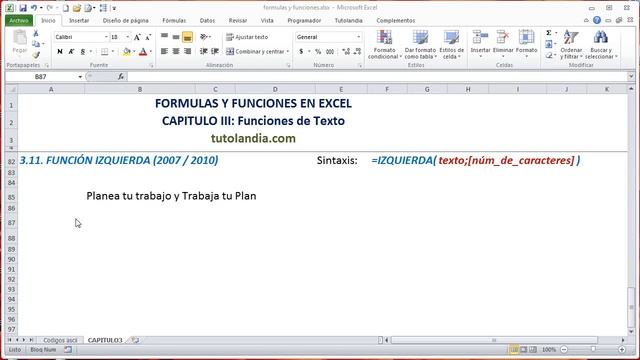Click the Cut scissors icon
640x360 pixels.
tap(36, 33)
